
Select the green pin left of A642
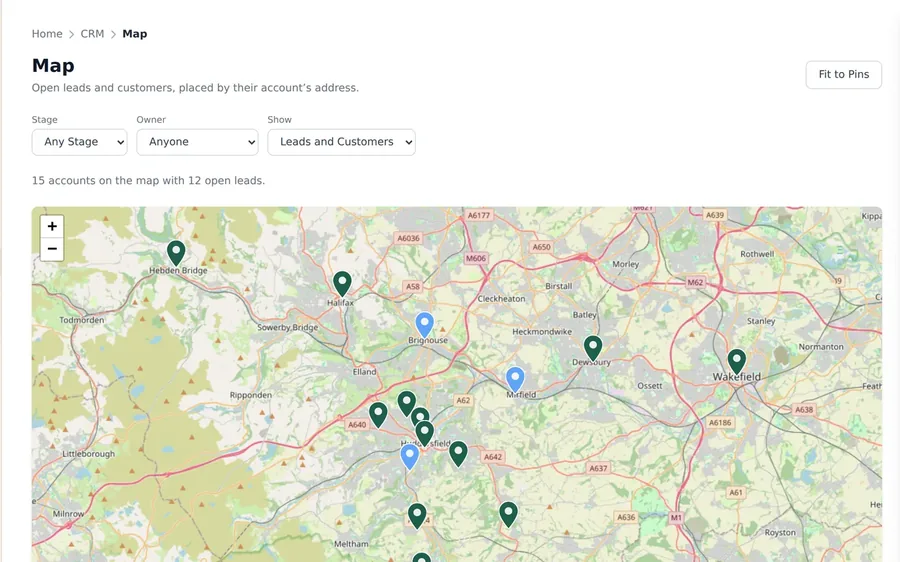click(458, 454)
